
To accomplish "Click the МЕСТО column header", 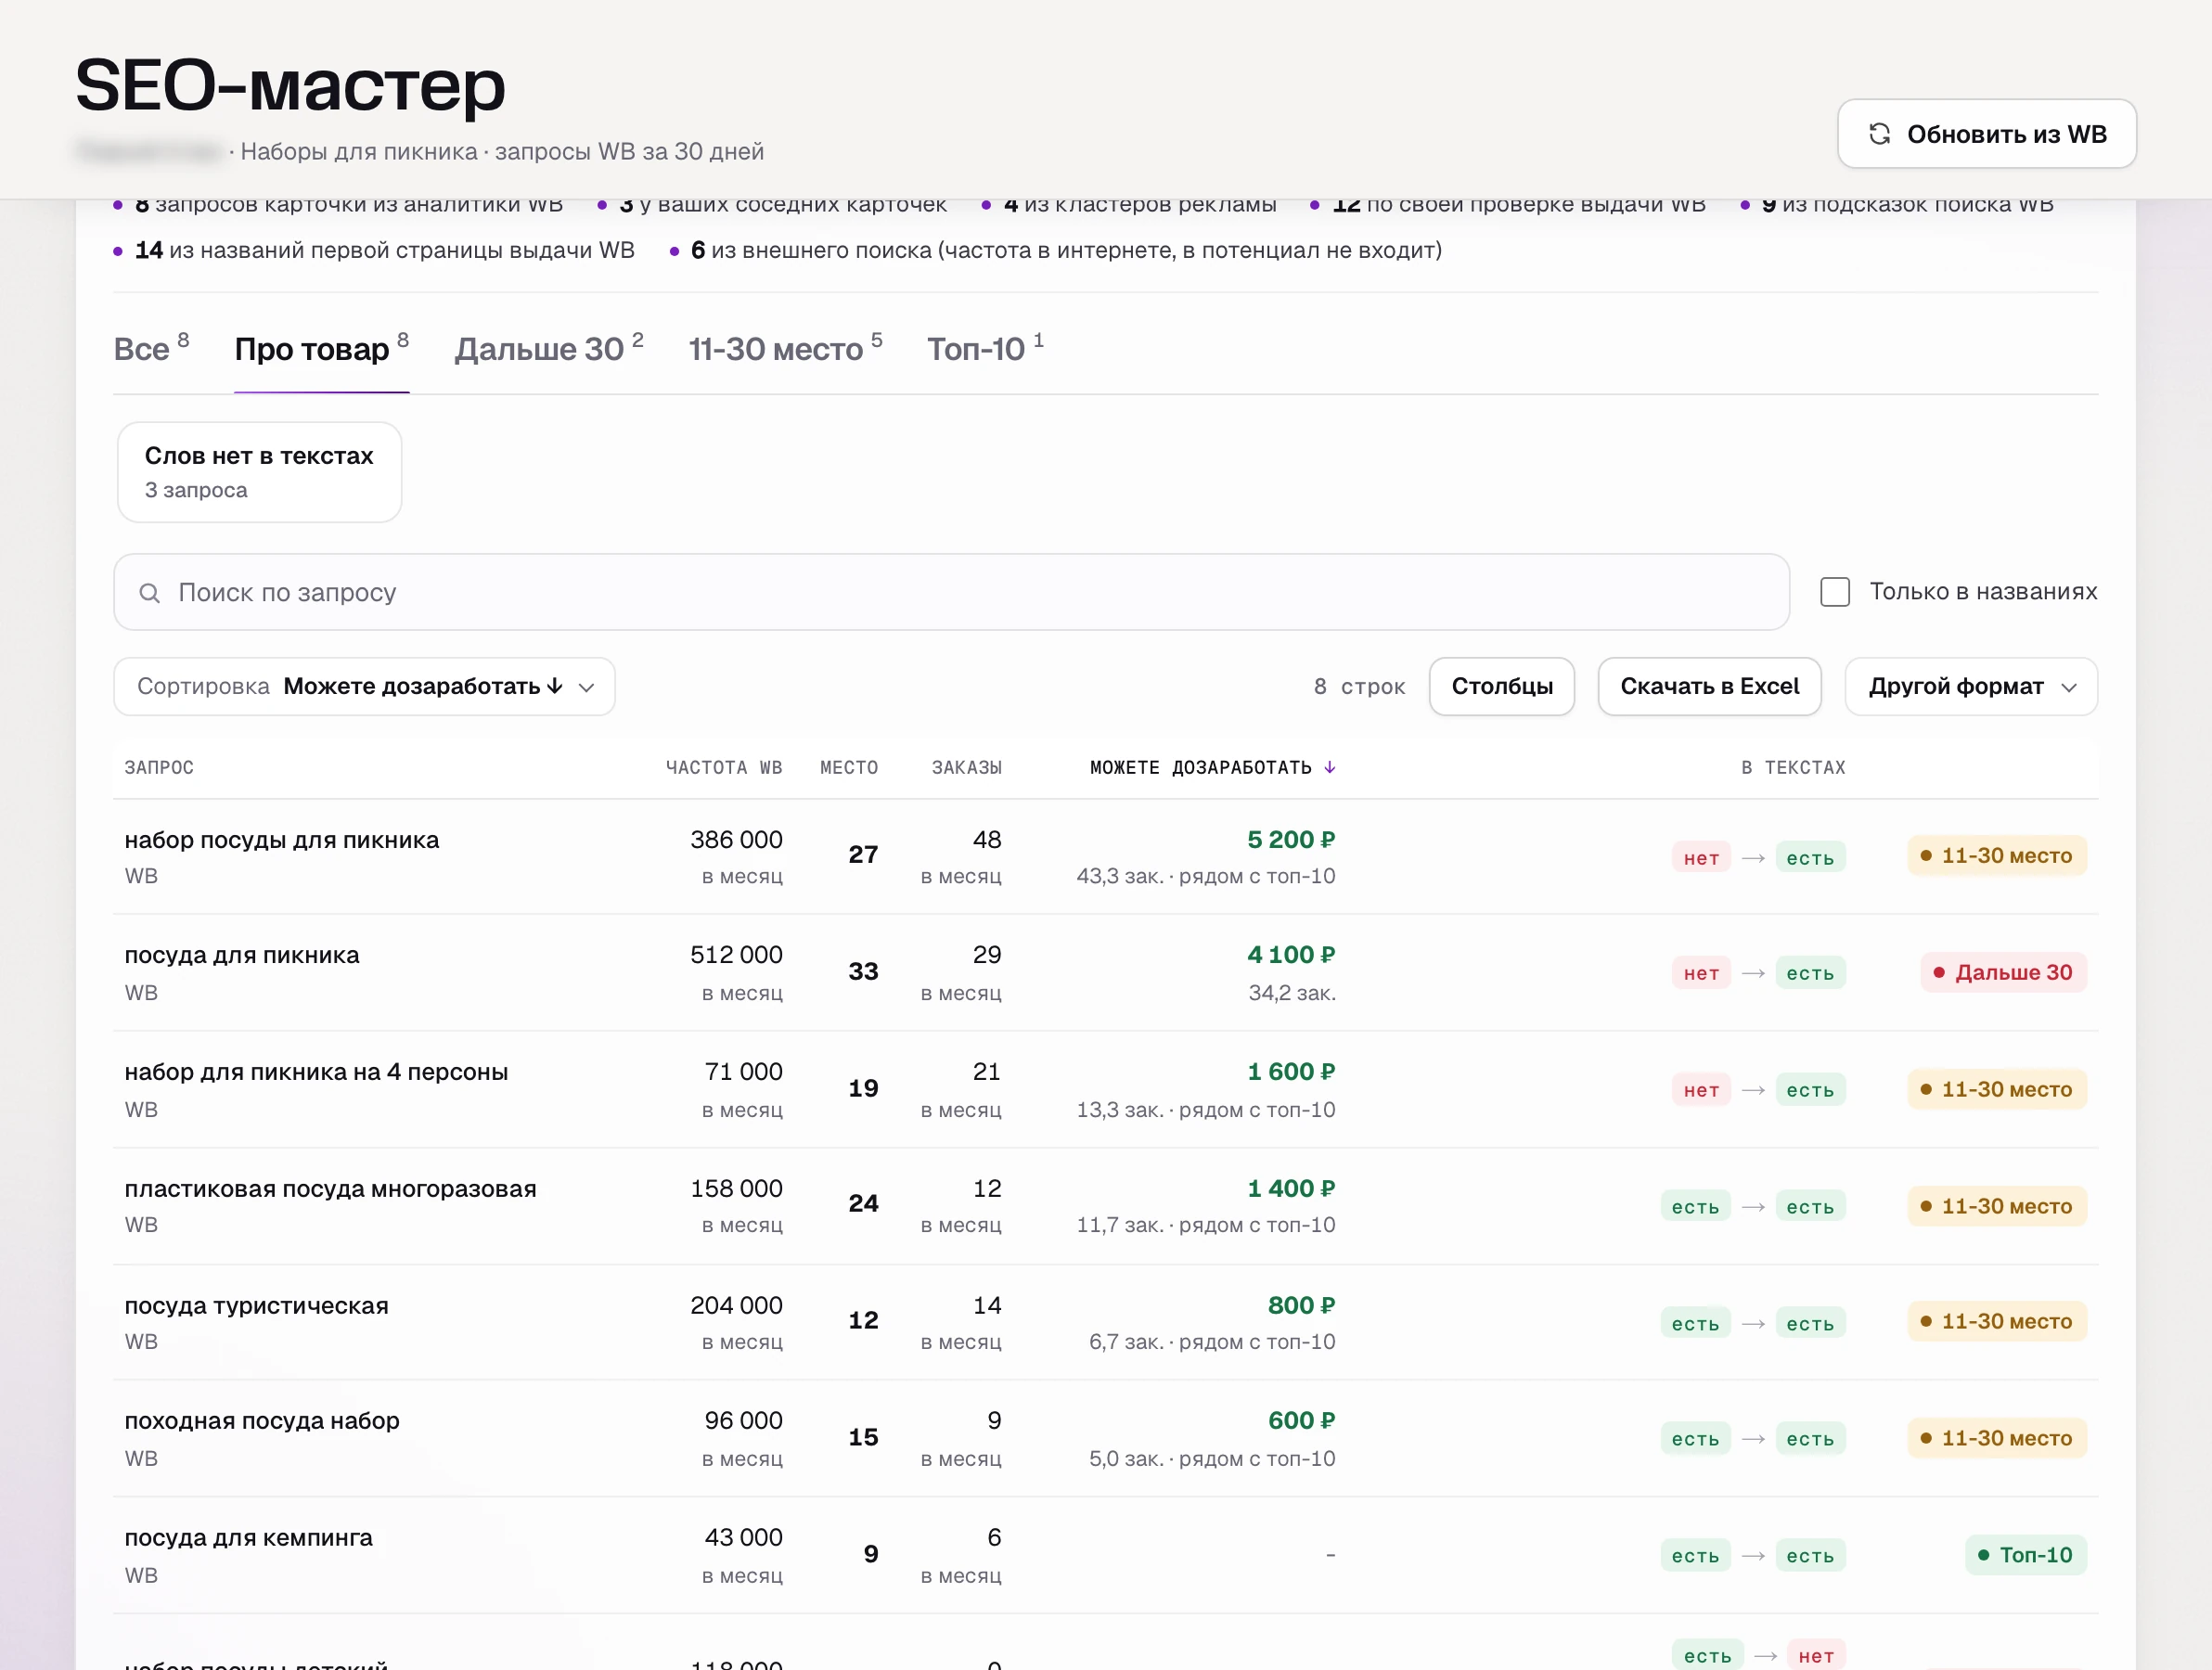I will pos(849,768).
